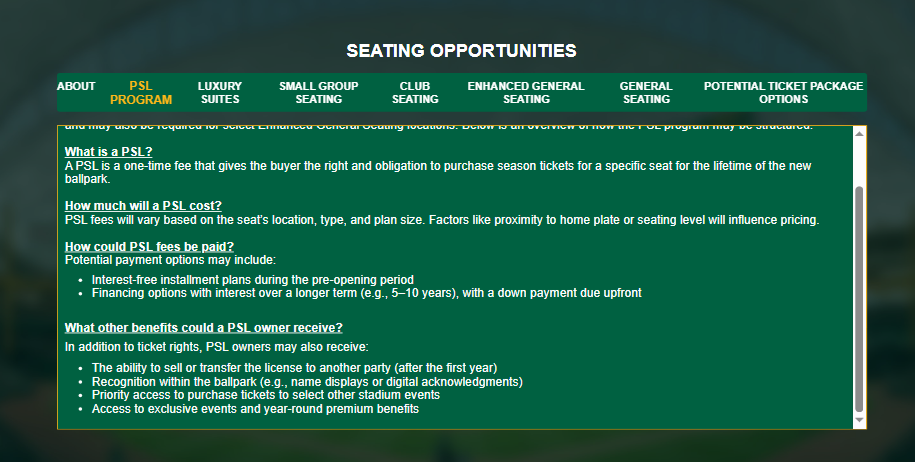This screenshot has height=462, width=915.
Task: Select the PSL Program tab
Action: (x=141, y=93)
